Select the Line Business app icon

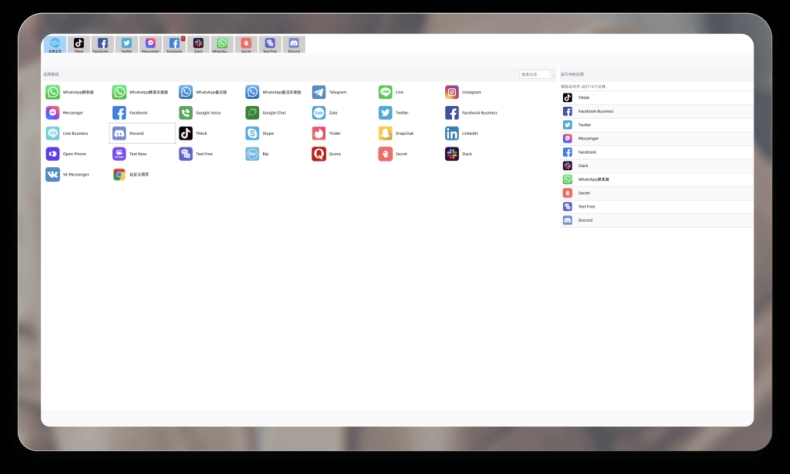click(52, 133)
